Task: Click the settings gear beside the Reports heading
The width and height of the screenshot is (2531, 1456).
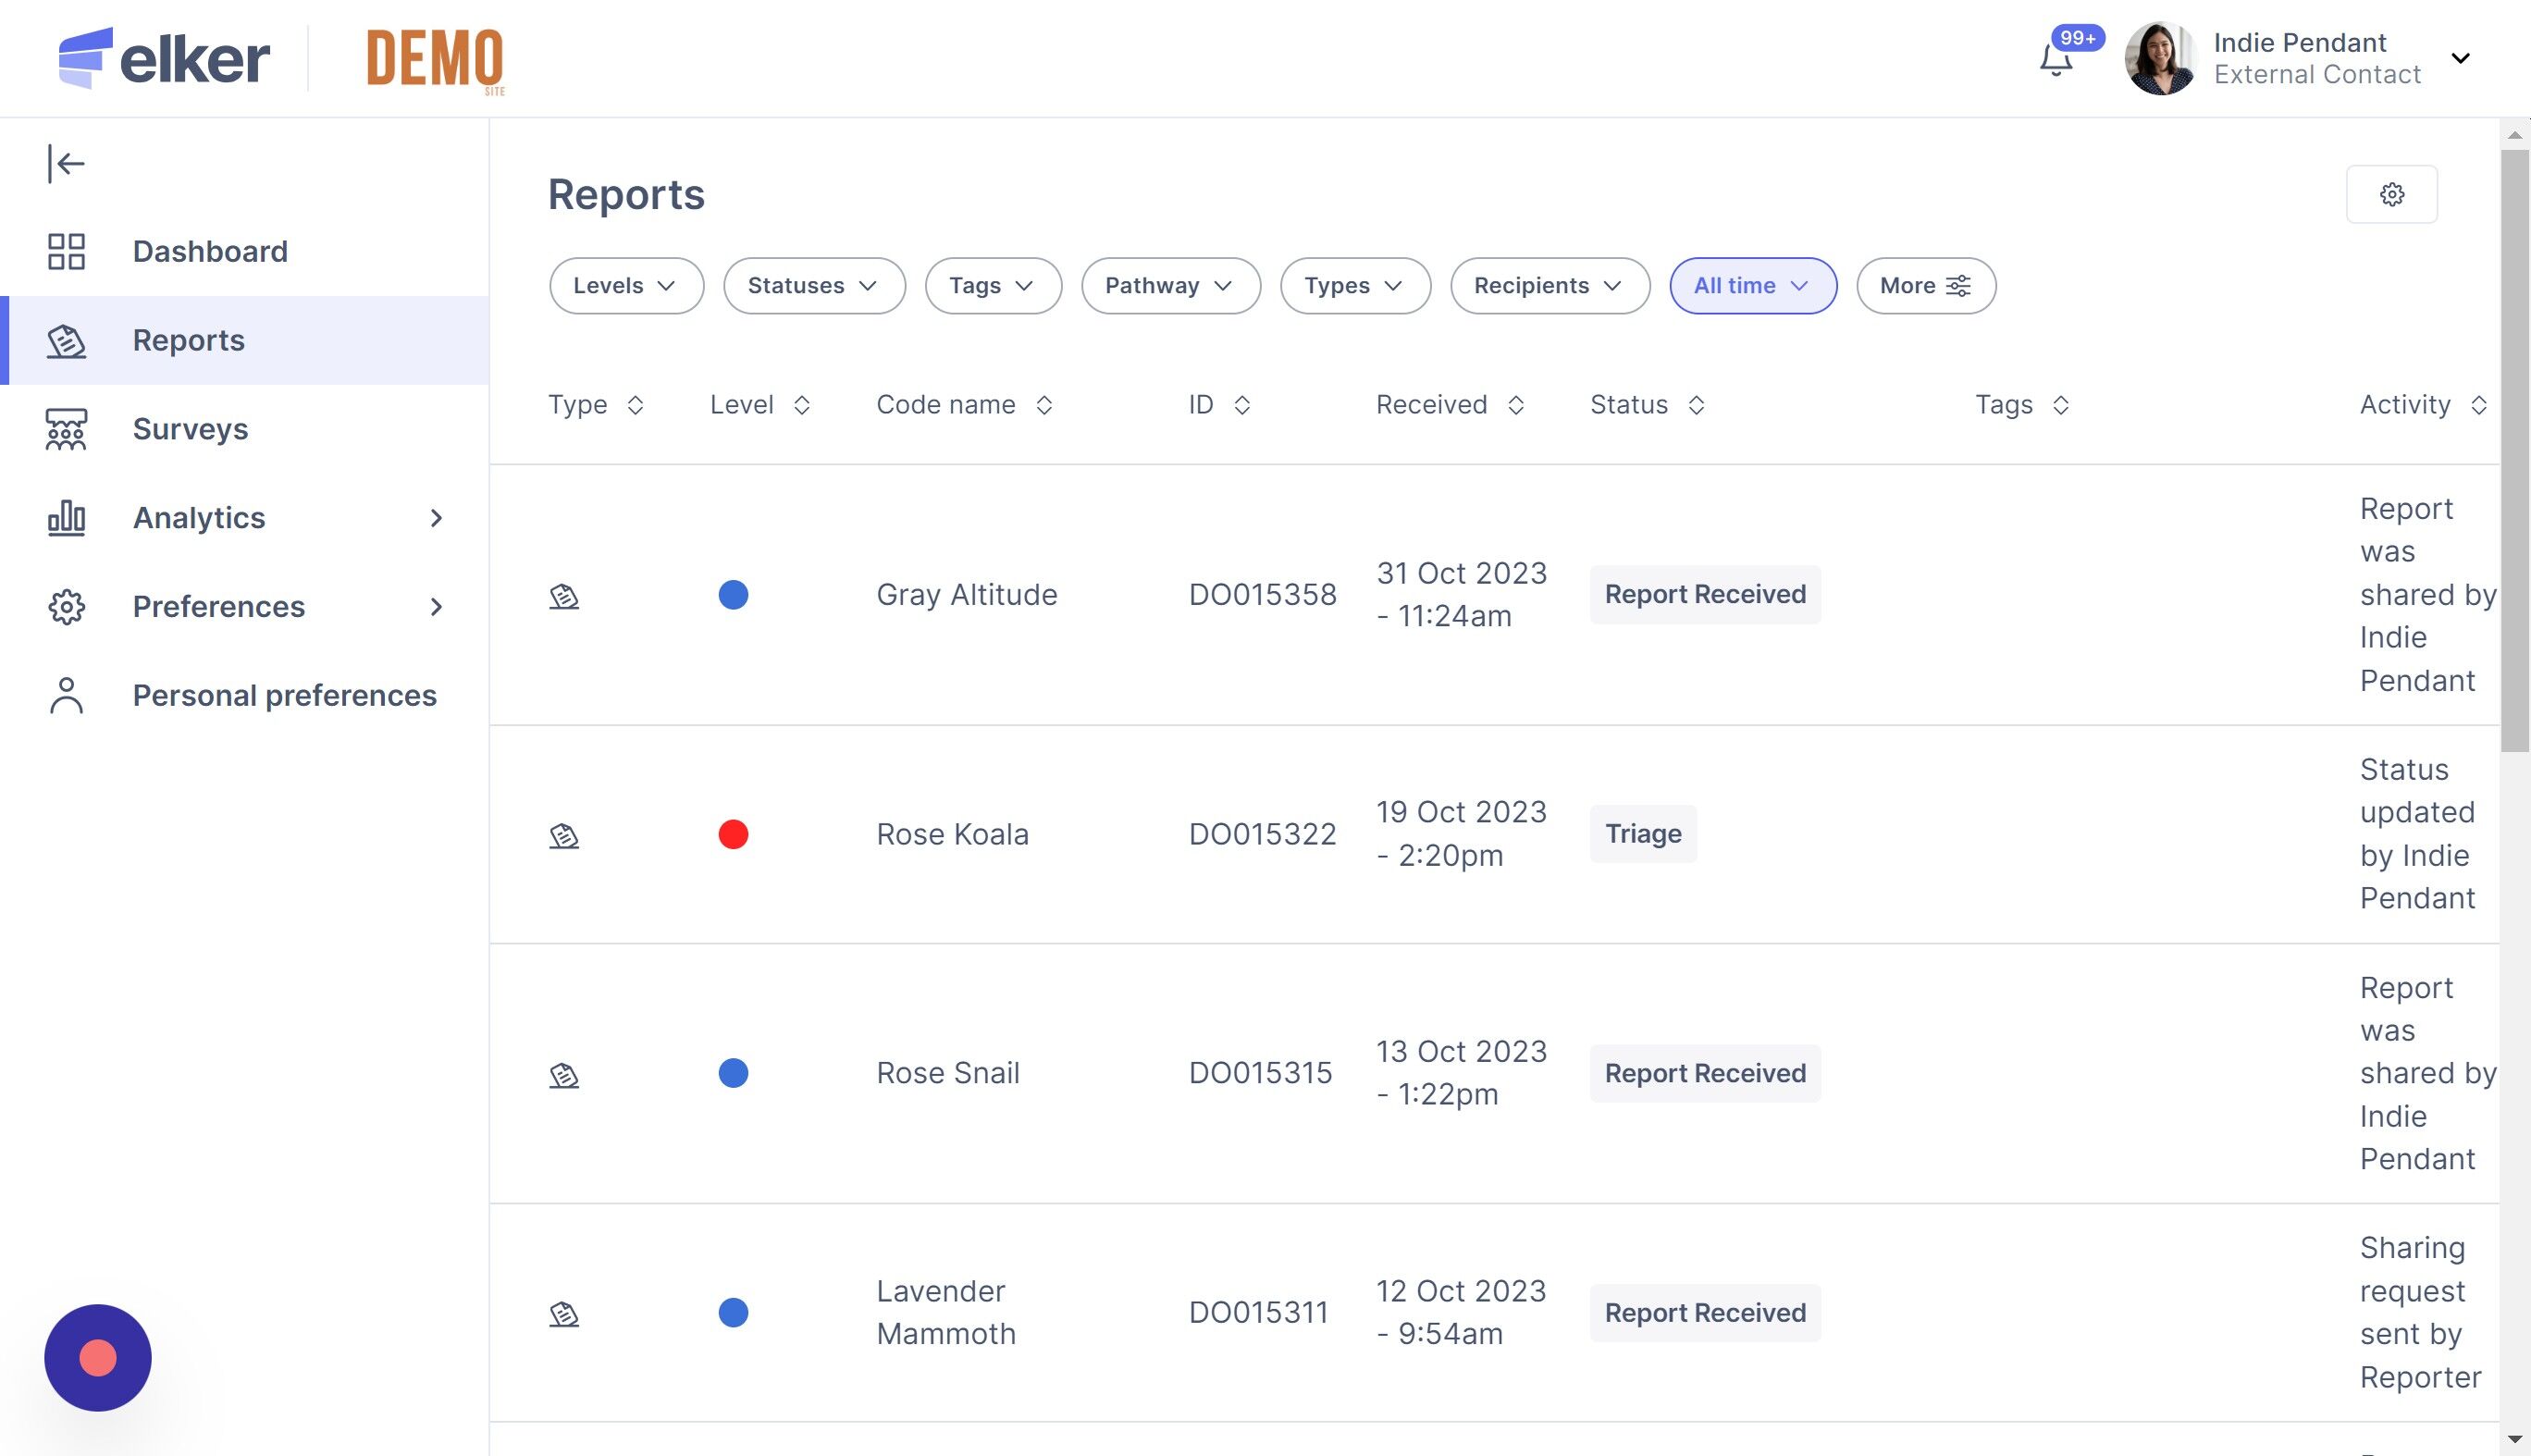Action: click(2391, 194)
